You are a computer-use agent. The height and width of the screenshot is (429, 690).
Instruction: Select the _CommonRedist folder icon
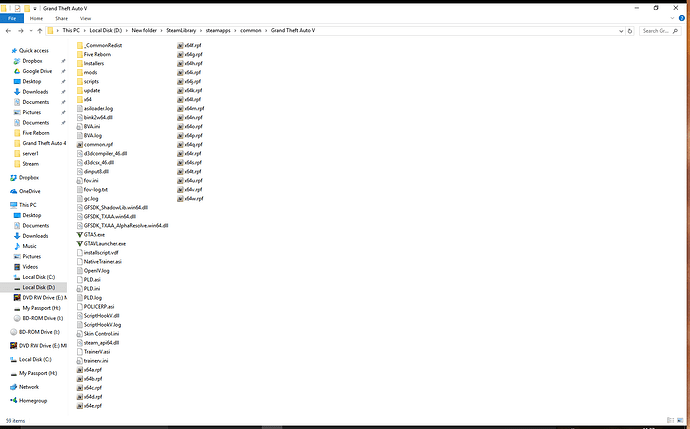tap(80, 45)
